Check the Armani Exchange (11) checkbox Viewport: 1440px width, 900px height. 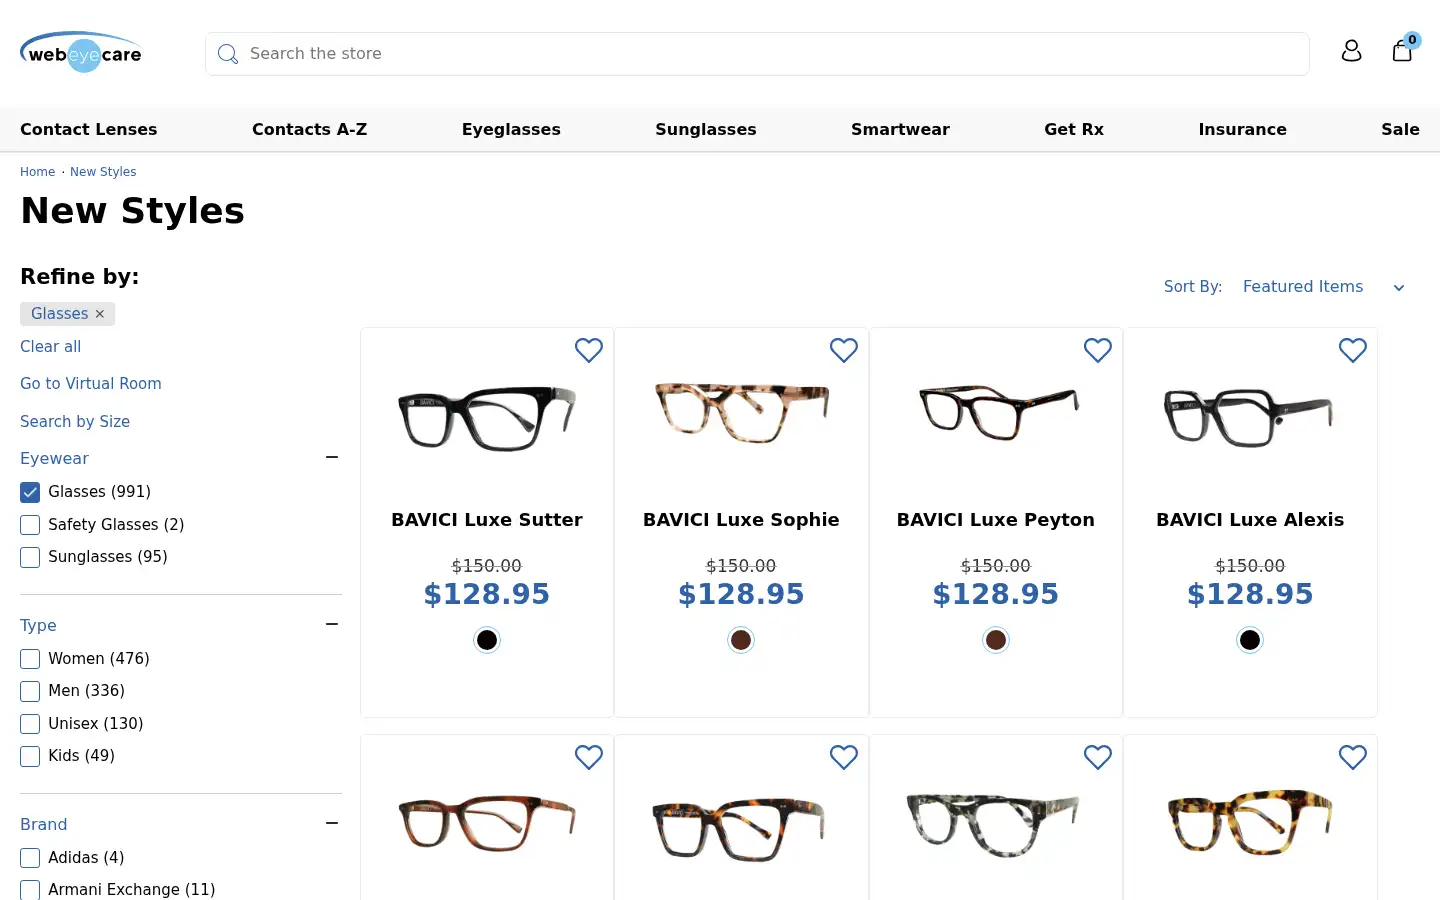30,890
